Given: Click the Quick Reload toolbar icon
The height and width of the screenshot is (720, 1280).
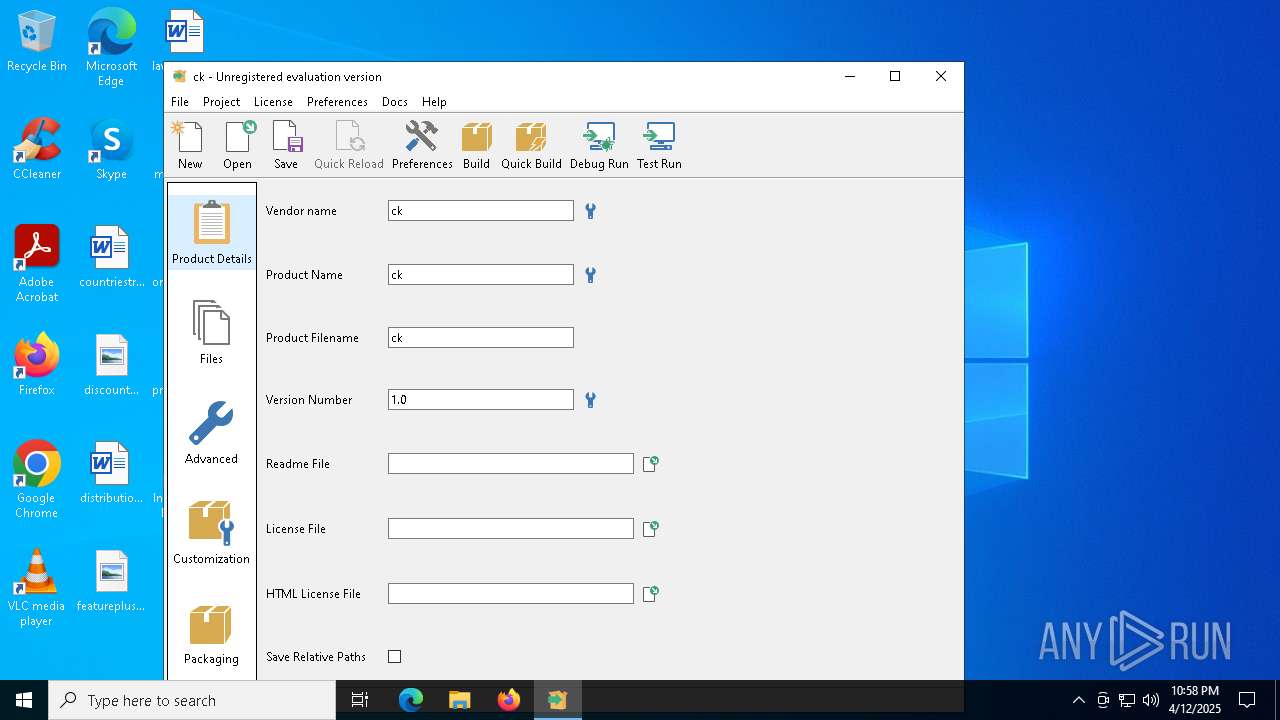Looking at the screenshot, I should point(349,146).
